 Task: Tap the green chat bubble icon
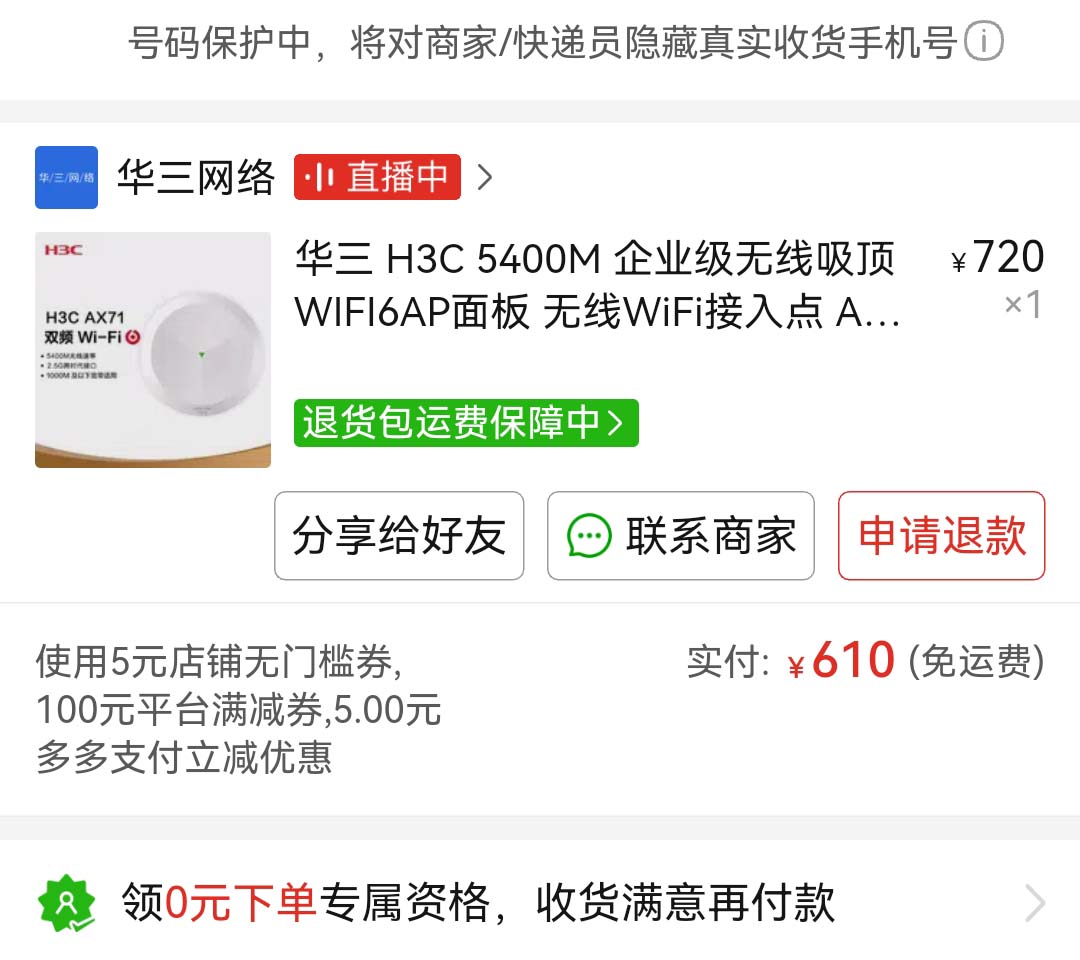coord(589,536)
